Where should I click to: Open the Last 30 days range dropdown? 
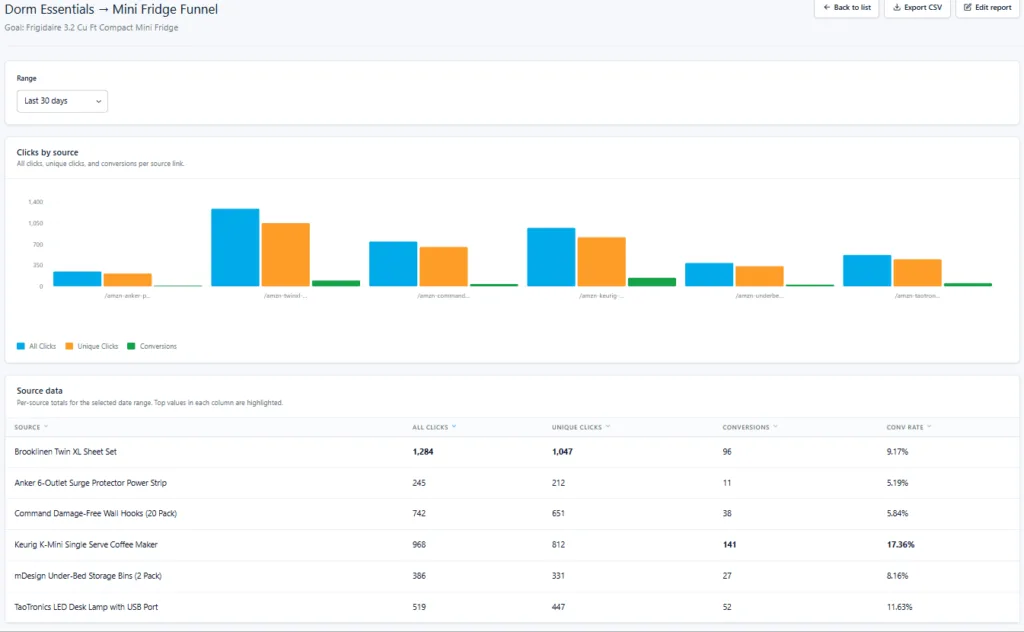[x=62, y=101]
